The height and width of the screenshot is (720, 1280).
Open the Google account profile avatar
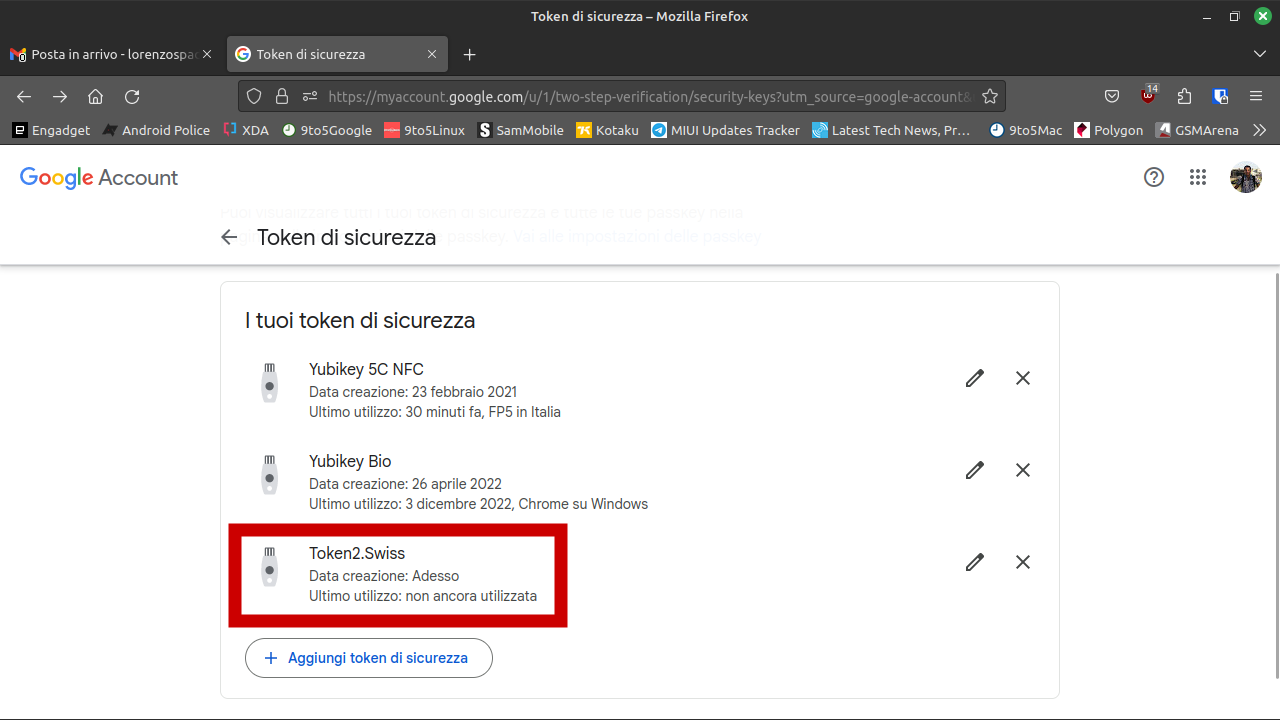(1246, 177)
